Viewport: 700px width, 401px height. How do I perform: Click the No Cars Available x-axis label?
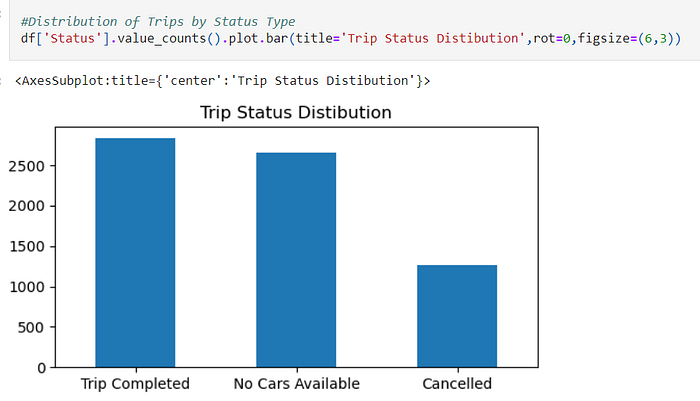(296, 384)
